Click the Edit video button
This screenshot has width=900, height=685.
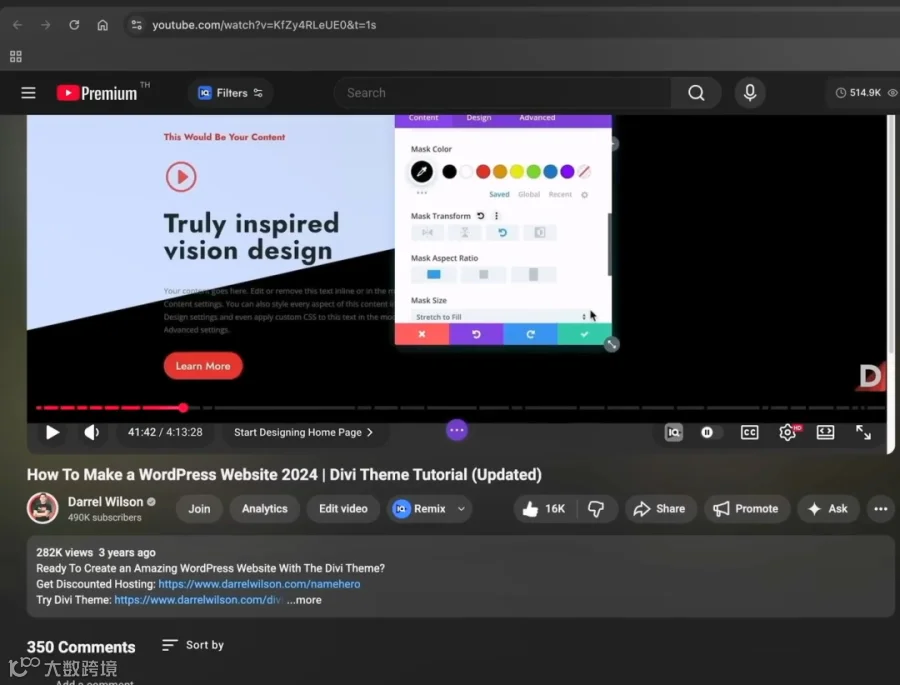coord(343,509)
